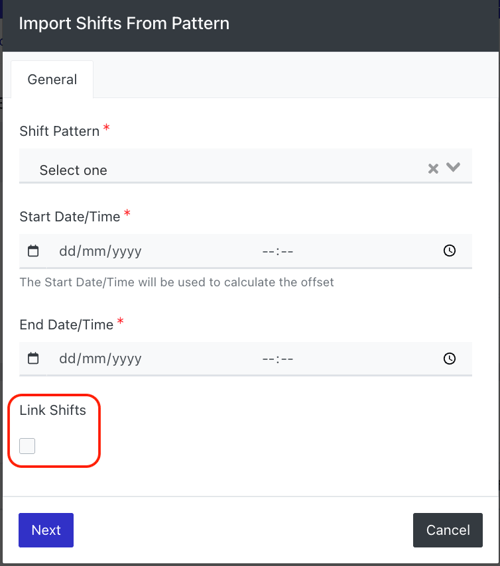Focus the End time --:-- field
The height and width of the screenshot is (566, 500).
click(278, 359)
